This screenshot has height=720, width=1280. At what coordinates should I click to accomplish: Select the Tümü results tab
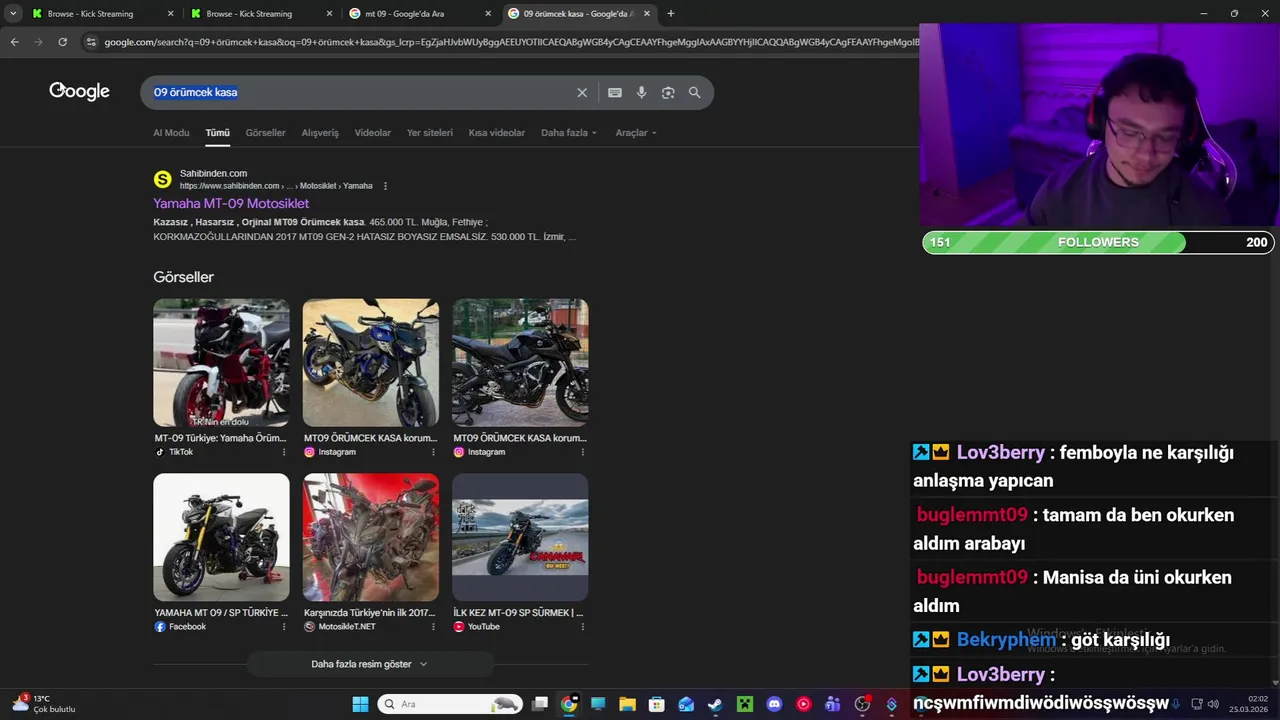pyautogui.click(x=217, y=133)
